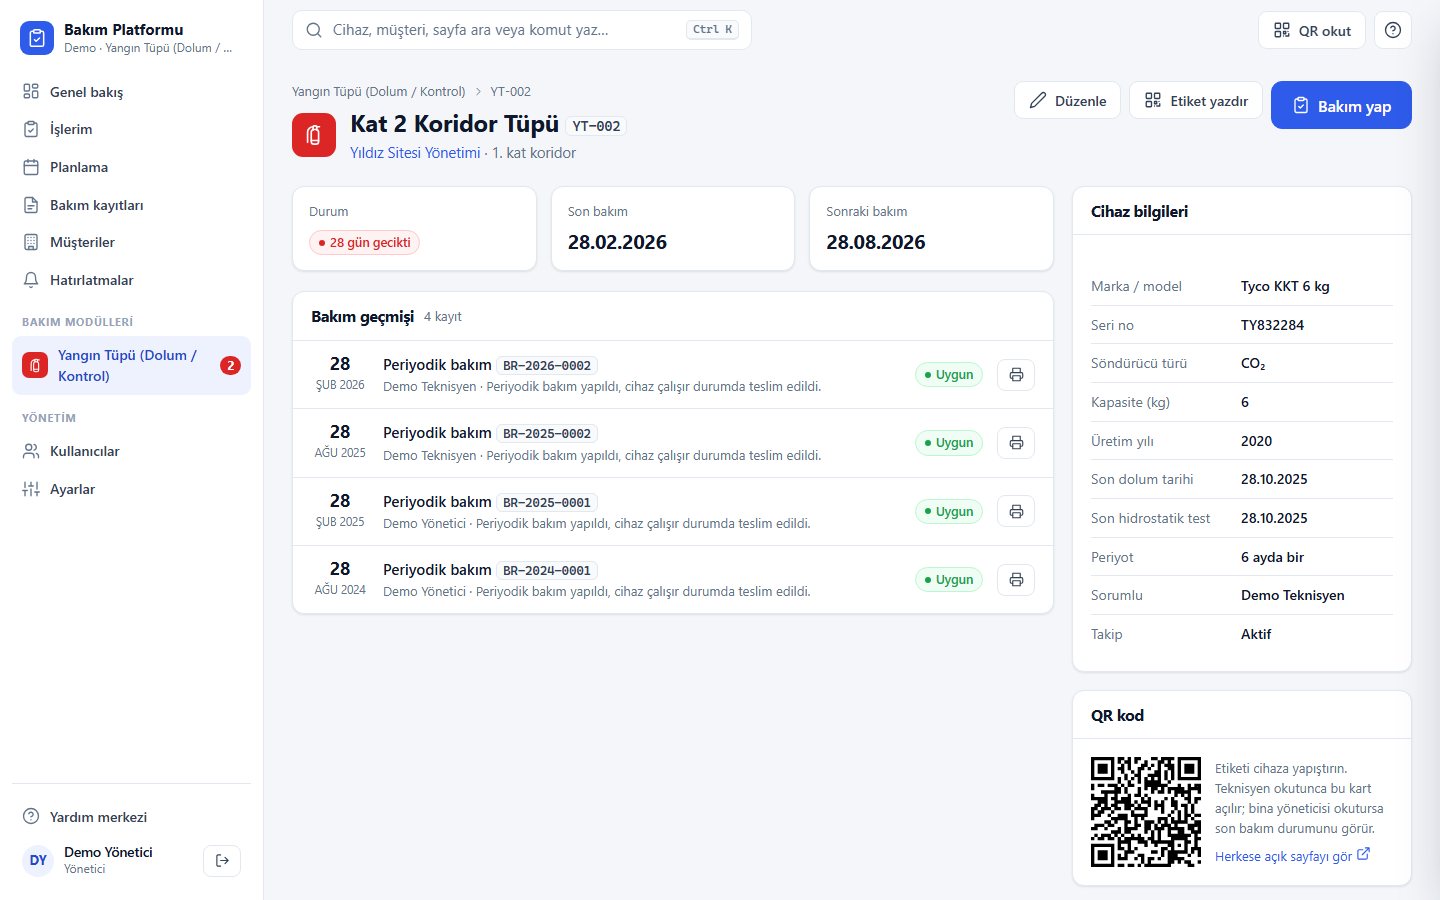Follow the Herkese açık sayfayı gör link
This screenshot has width=1440, height=900.
1292,856
